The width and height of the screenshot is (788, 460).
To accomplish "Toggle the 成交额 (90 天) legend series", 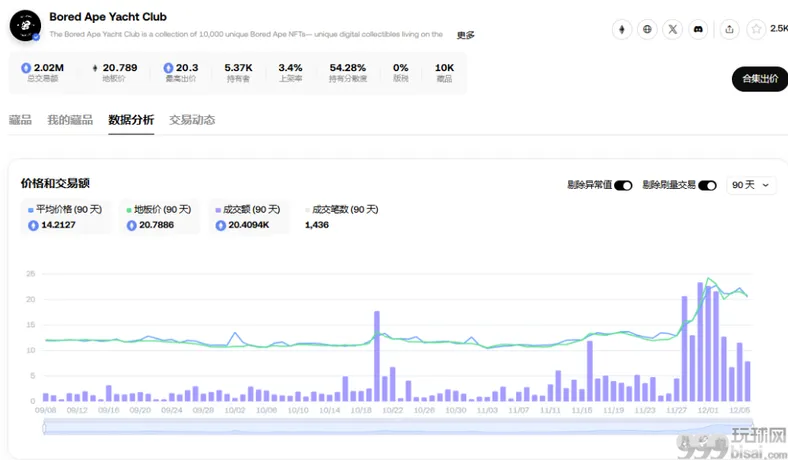I will click(249, 217).
